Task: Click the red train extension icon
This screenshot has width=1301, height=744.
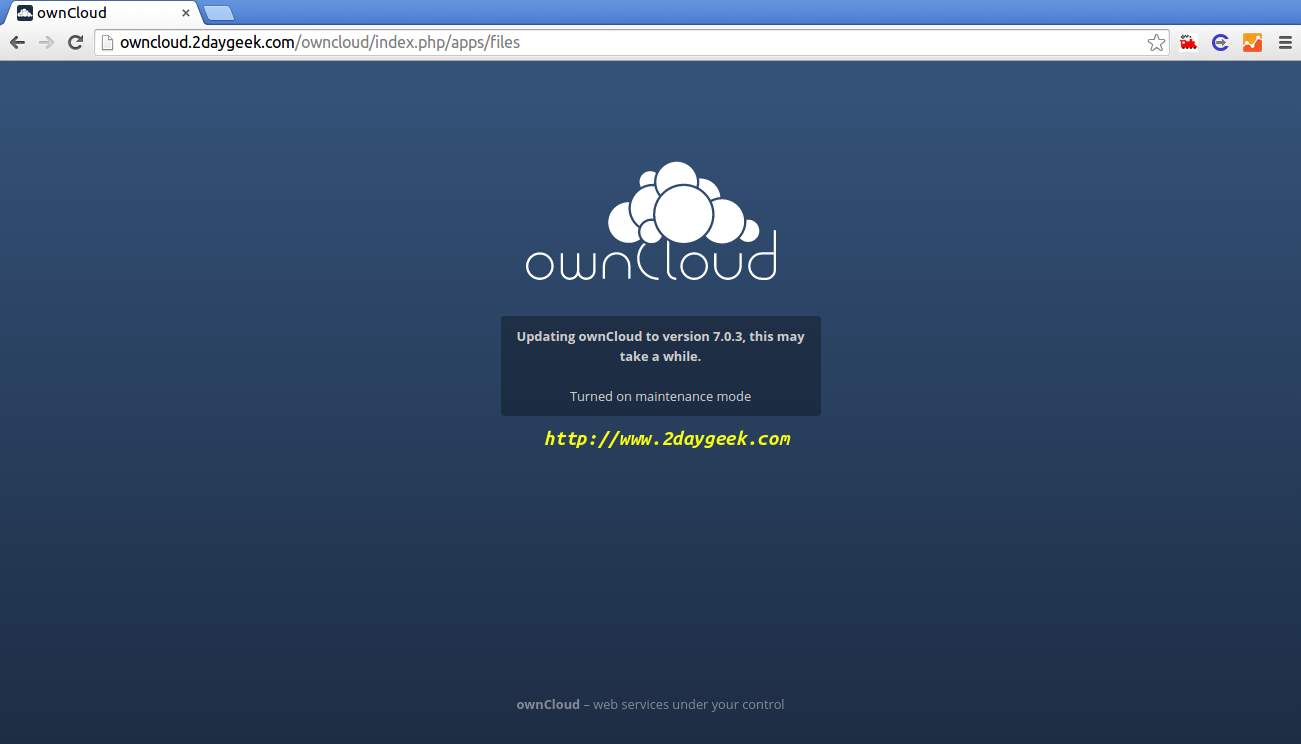Action: point(1188,42)
